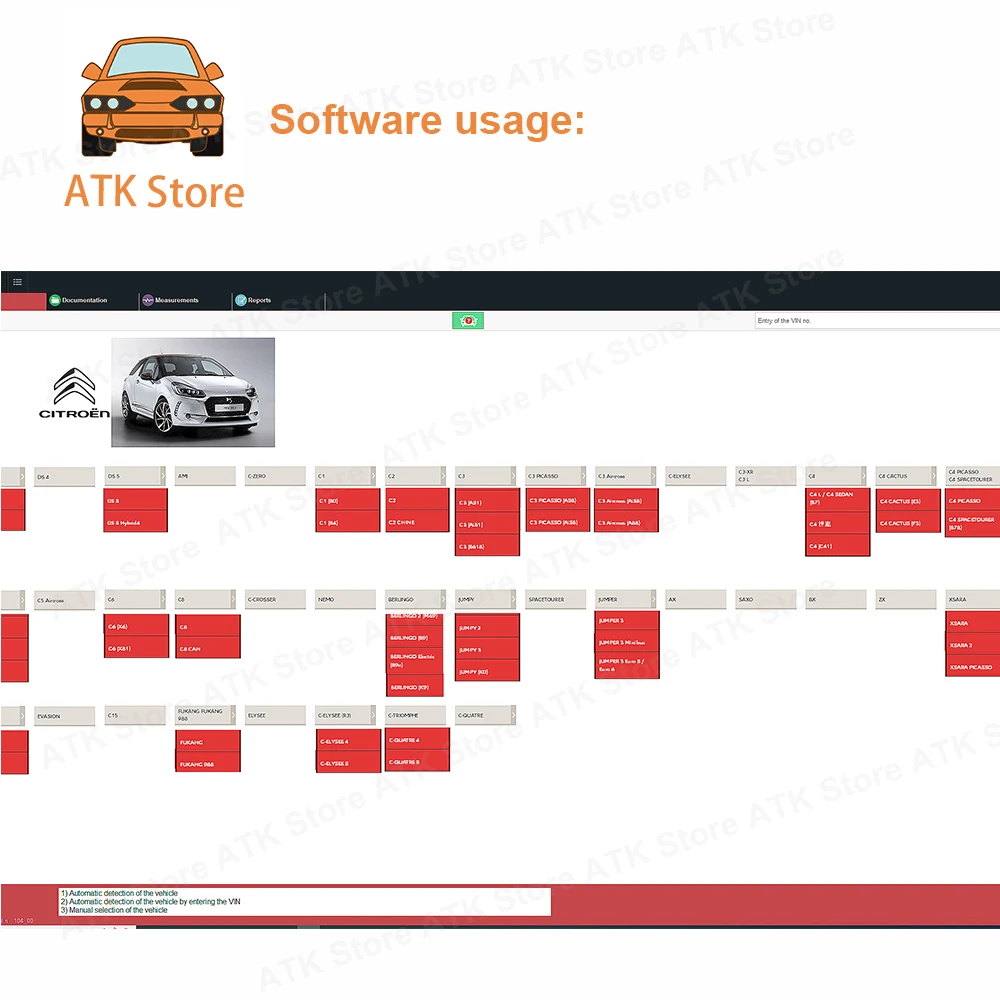Expand the C-ELYSEE (R3) dropdown
This screenshot has width=1000, height=1000.
(373, 715)
